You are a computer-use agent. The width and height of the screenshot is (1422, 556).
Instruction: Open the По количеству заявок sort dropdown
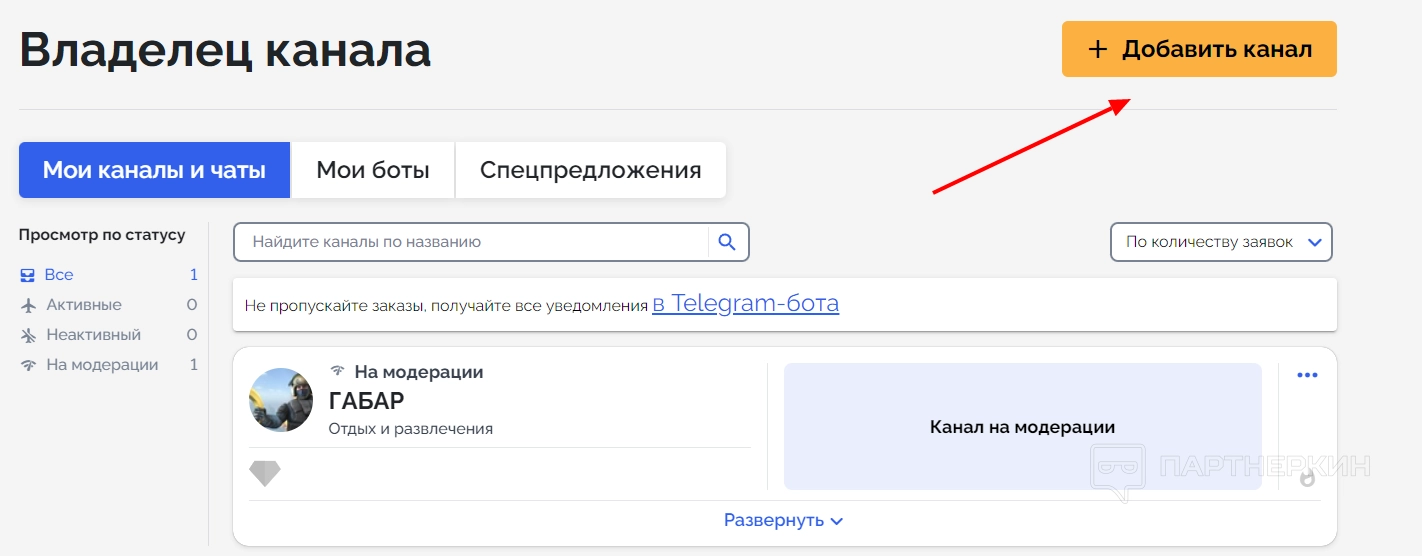(1221, 242)
